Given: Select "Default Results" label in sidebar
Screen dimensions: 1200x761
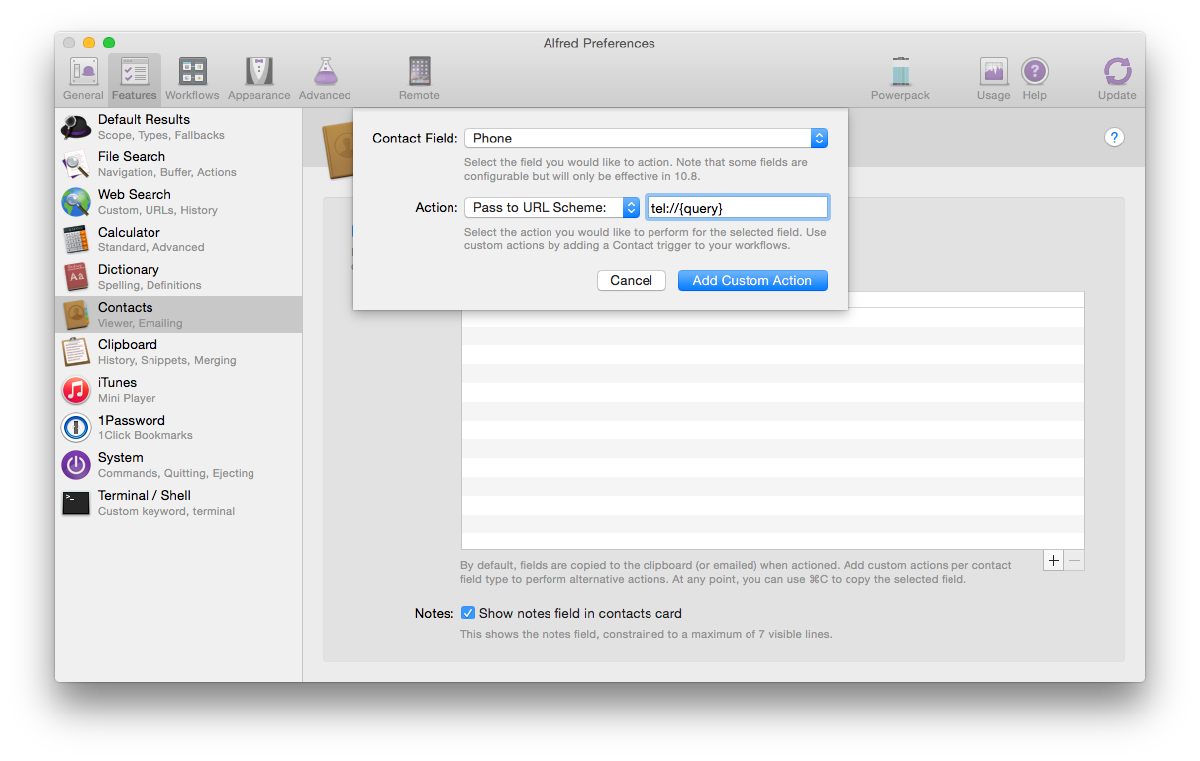Looking at the screenshot, I should (x=144, y=119).
